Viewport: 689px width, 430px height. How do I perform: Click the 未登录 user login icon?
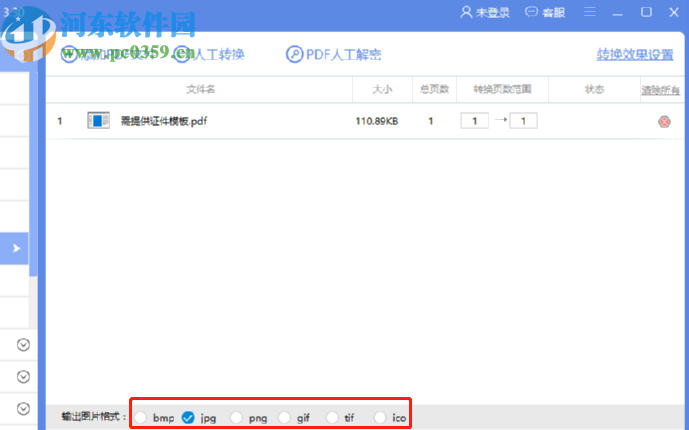tap(466, 12)
